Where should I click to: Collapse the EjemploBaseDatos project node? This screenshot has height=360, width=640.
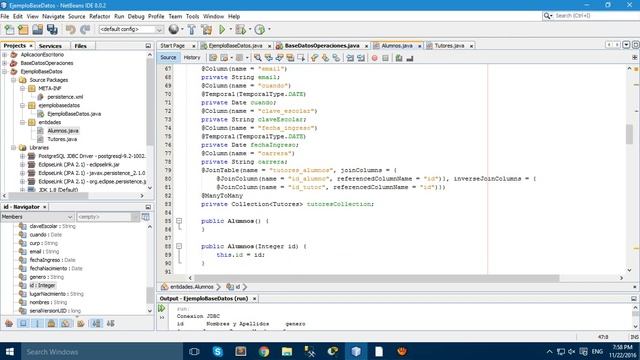pos(4,72)
